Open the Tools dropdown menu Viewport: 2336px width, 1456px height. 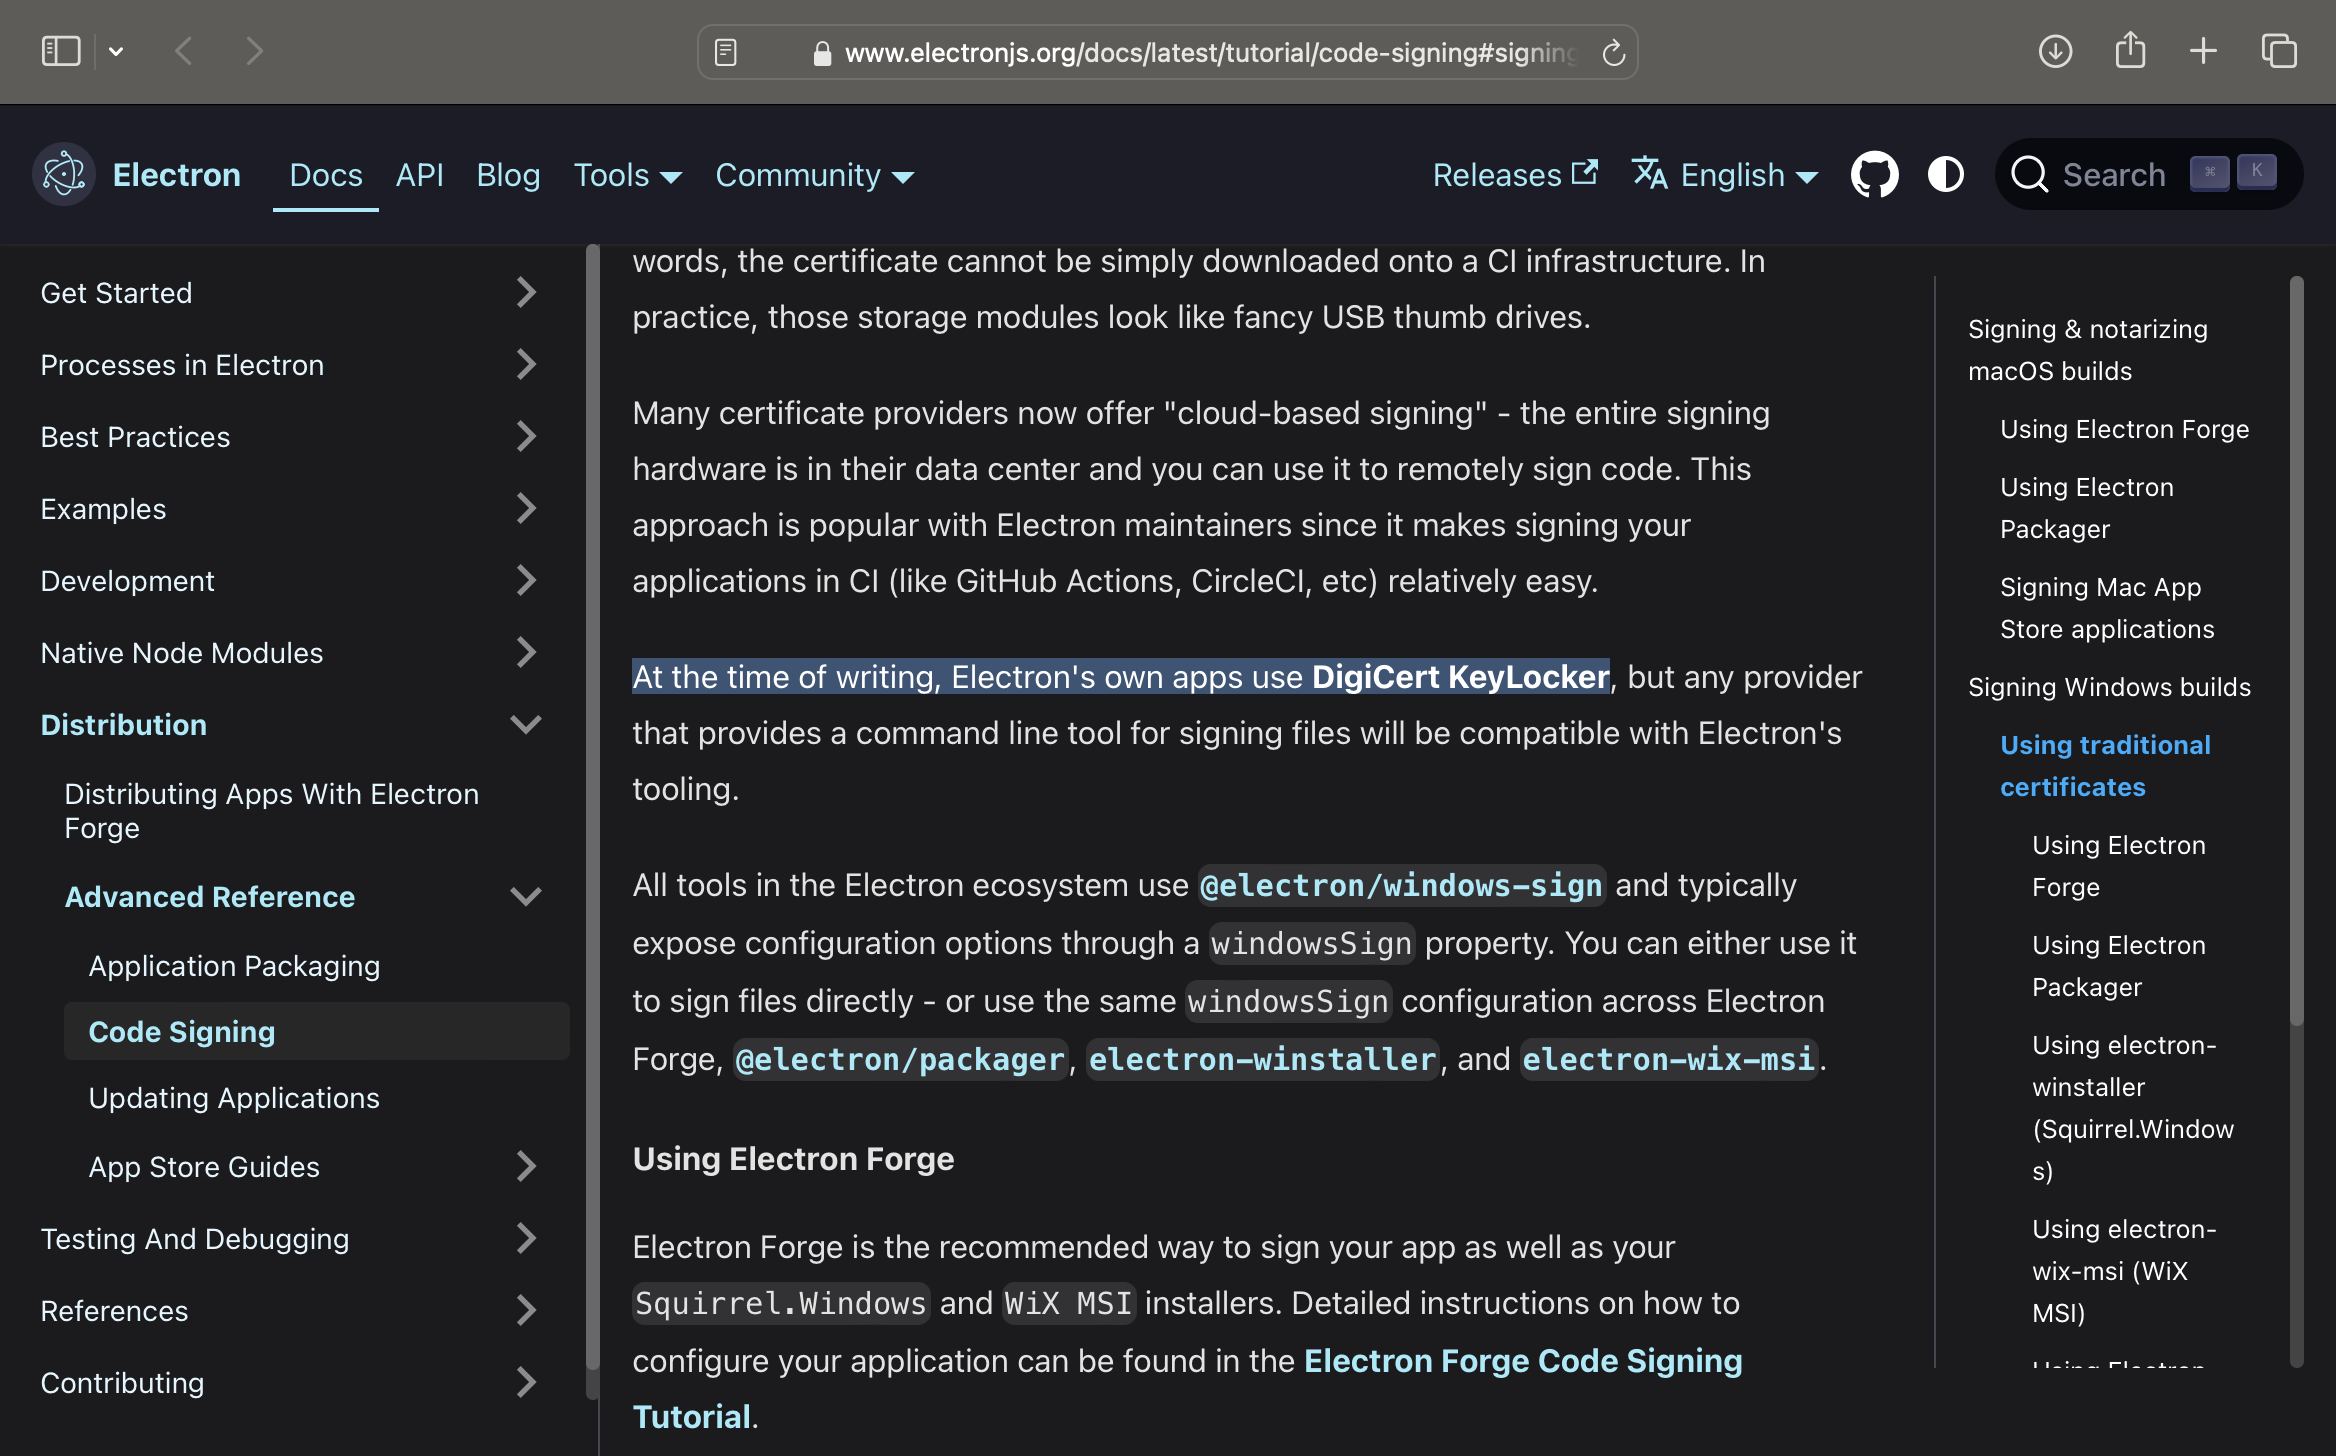[x=627, y=175]
